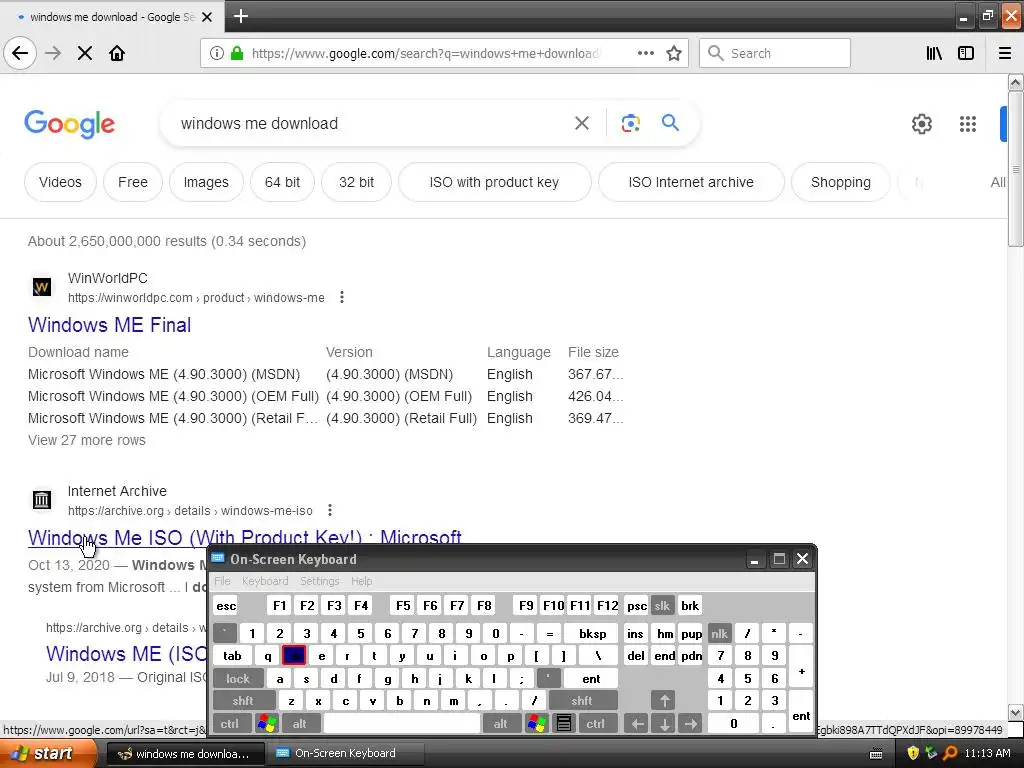Switch to On-Screen Keyboard taskbar button
The width and height of the screenshot is (1024, 768).
tap(346, 754)
